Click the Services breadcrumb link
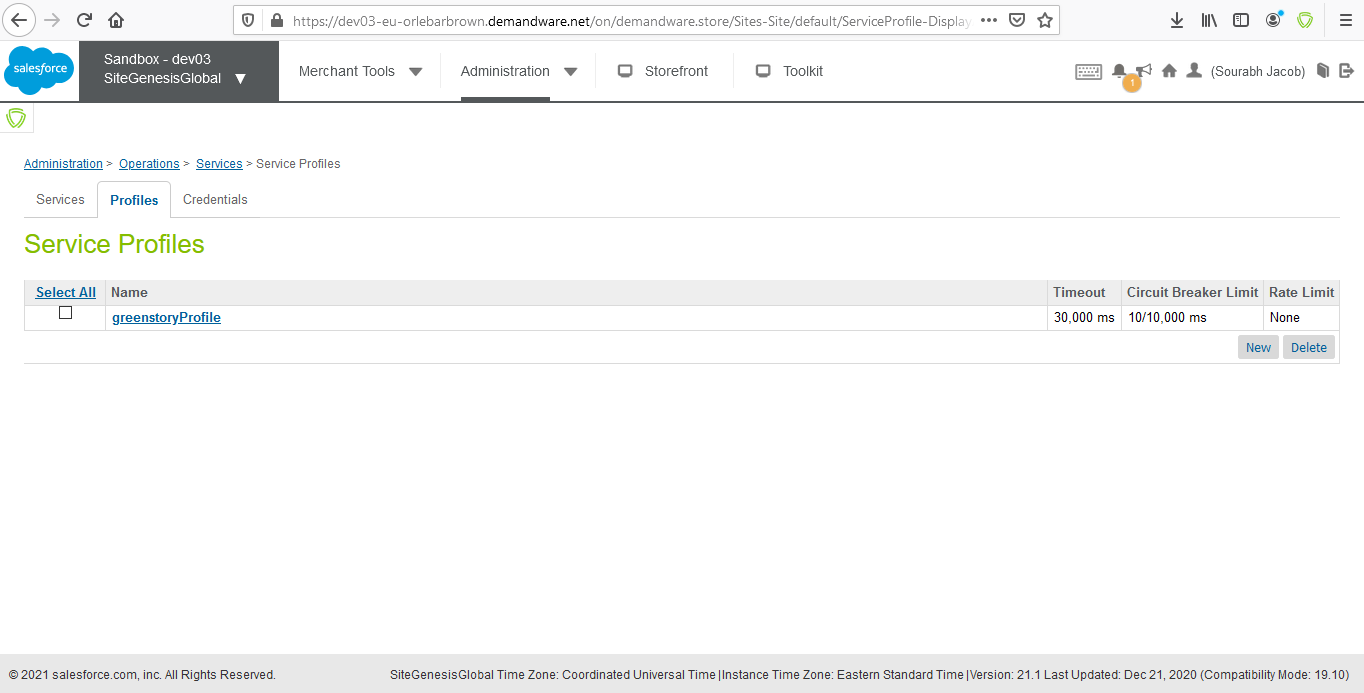The image size is (1364, 693). 219,164
